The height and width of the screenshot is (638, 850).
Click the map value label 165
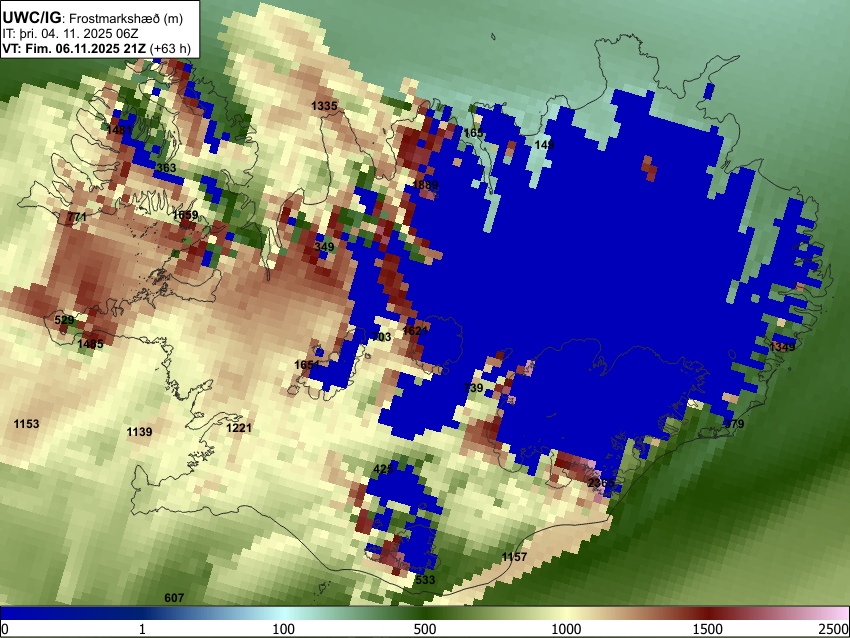click(x=473, y=133)
